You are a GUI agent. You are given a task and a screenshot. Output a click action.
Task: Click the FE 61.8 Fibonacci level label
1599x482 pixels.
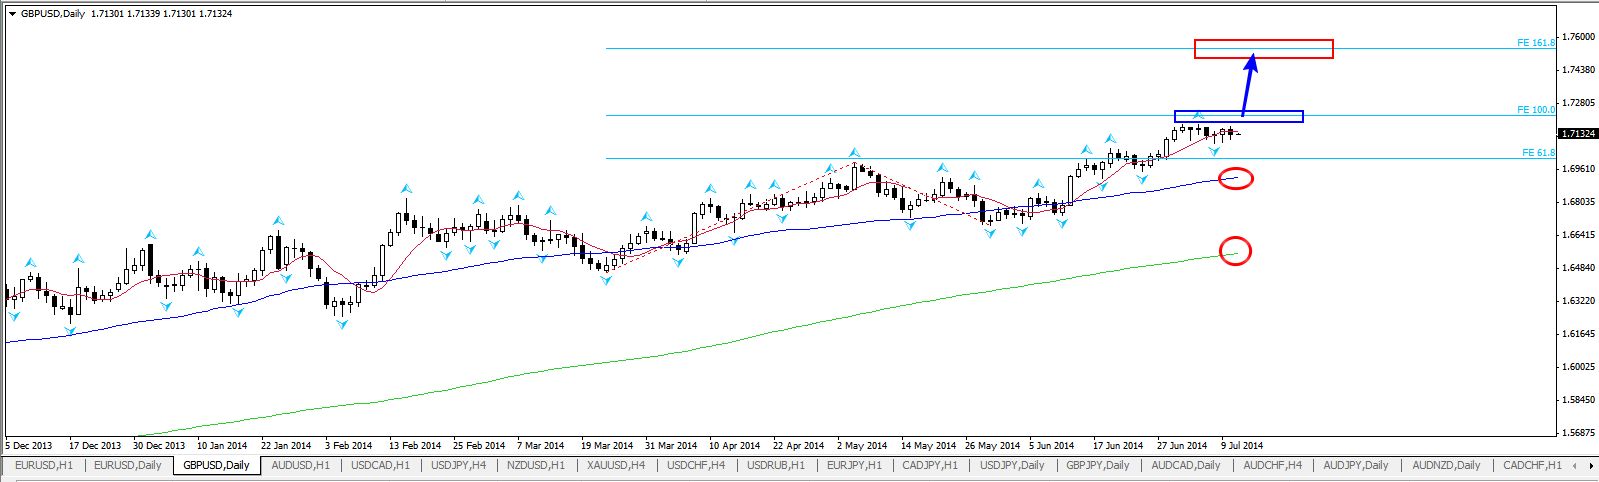[1538, 153]
